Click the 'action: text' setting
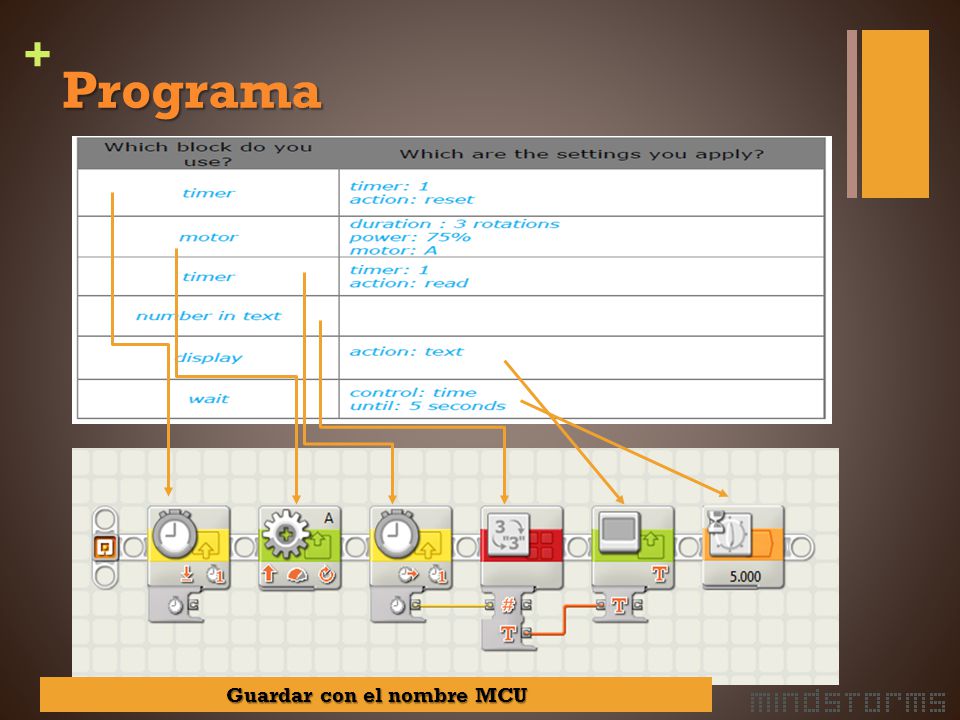The width and height of the screenshot is (960, 720). click(x=406, y=351)
